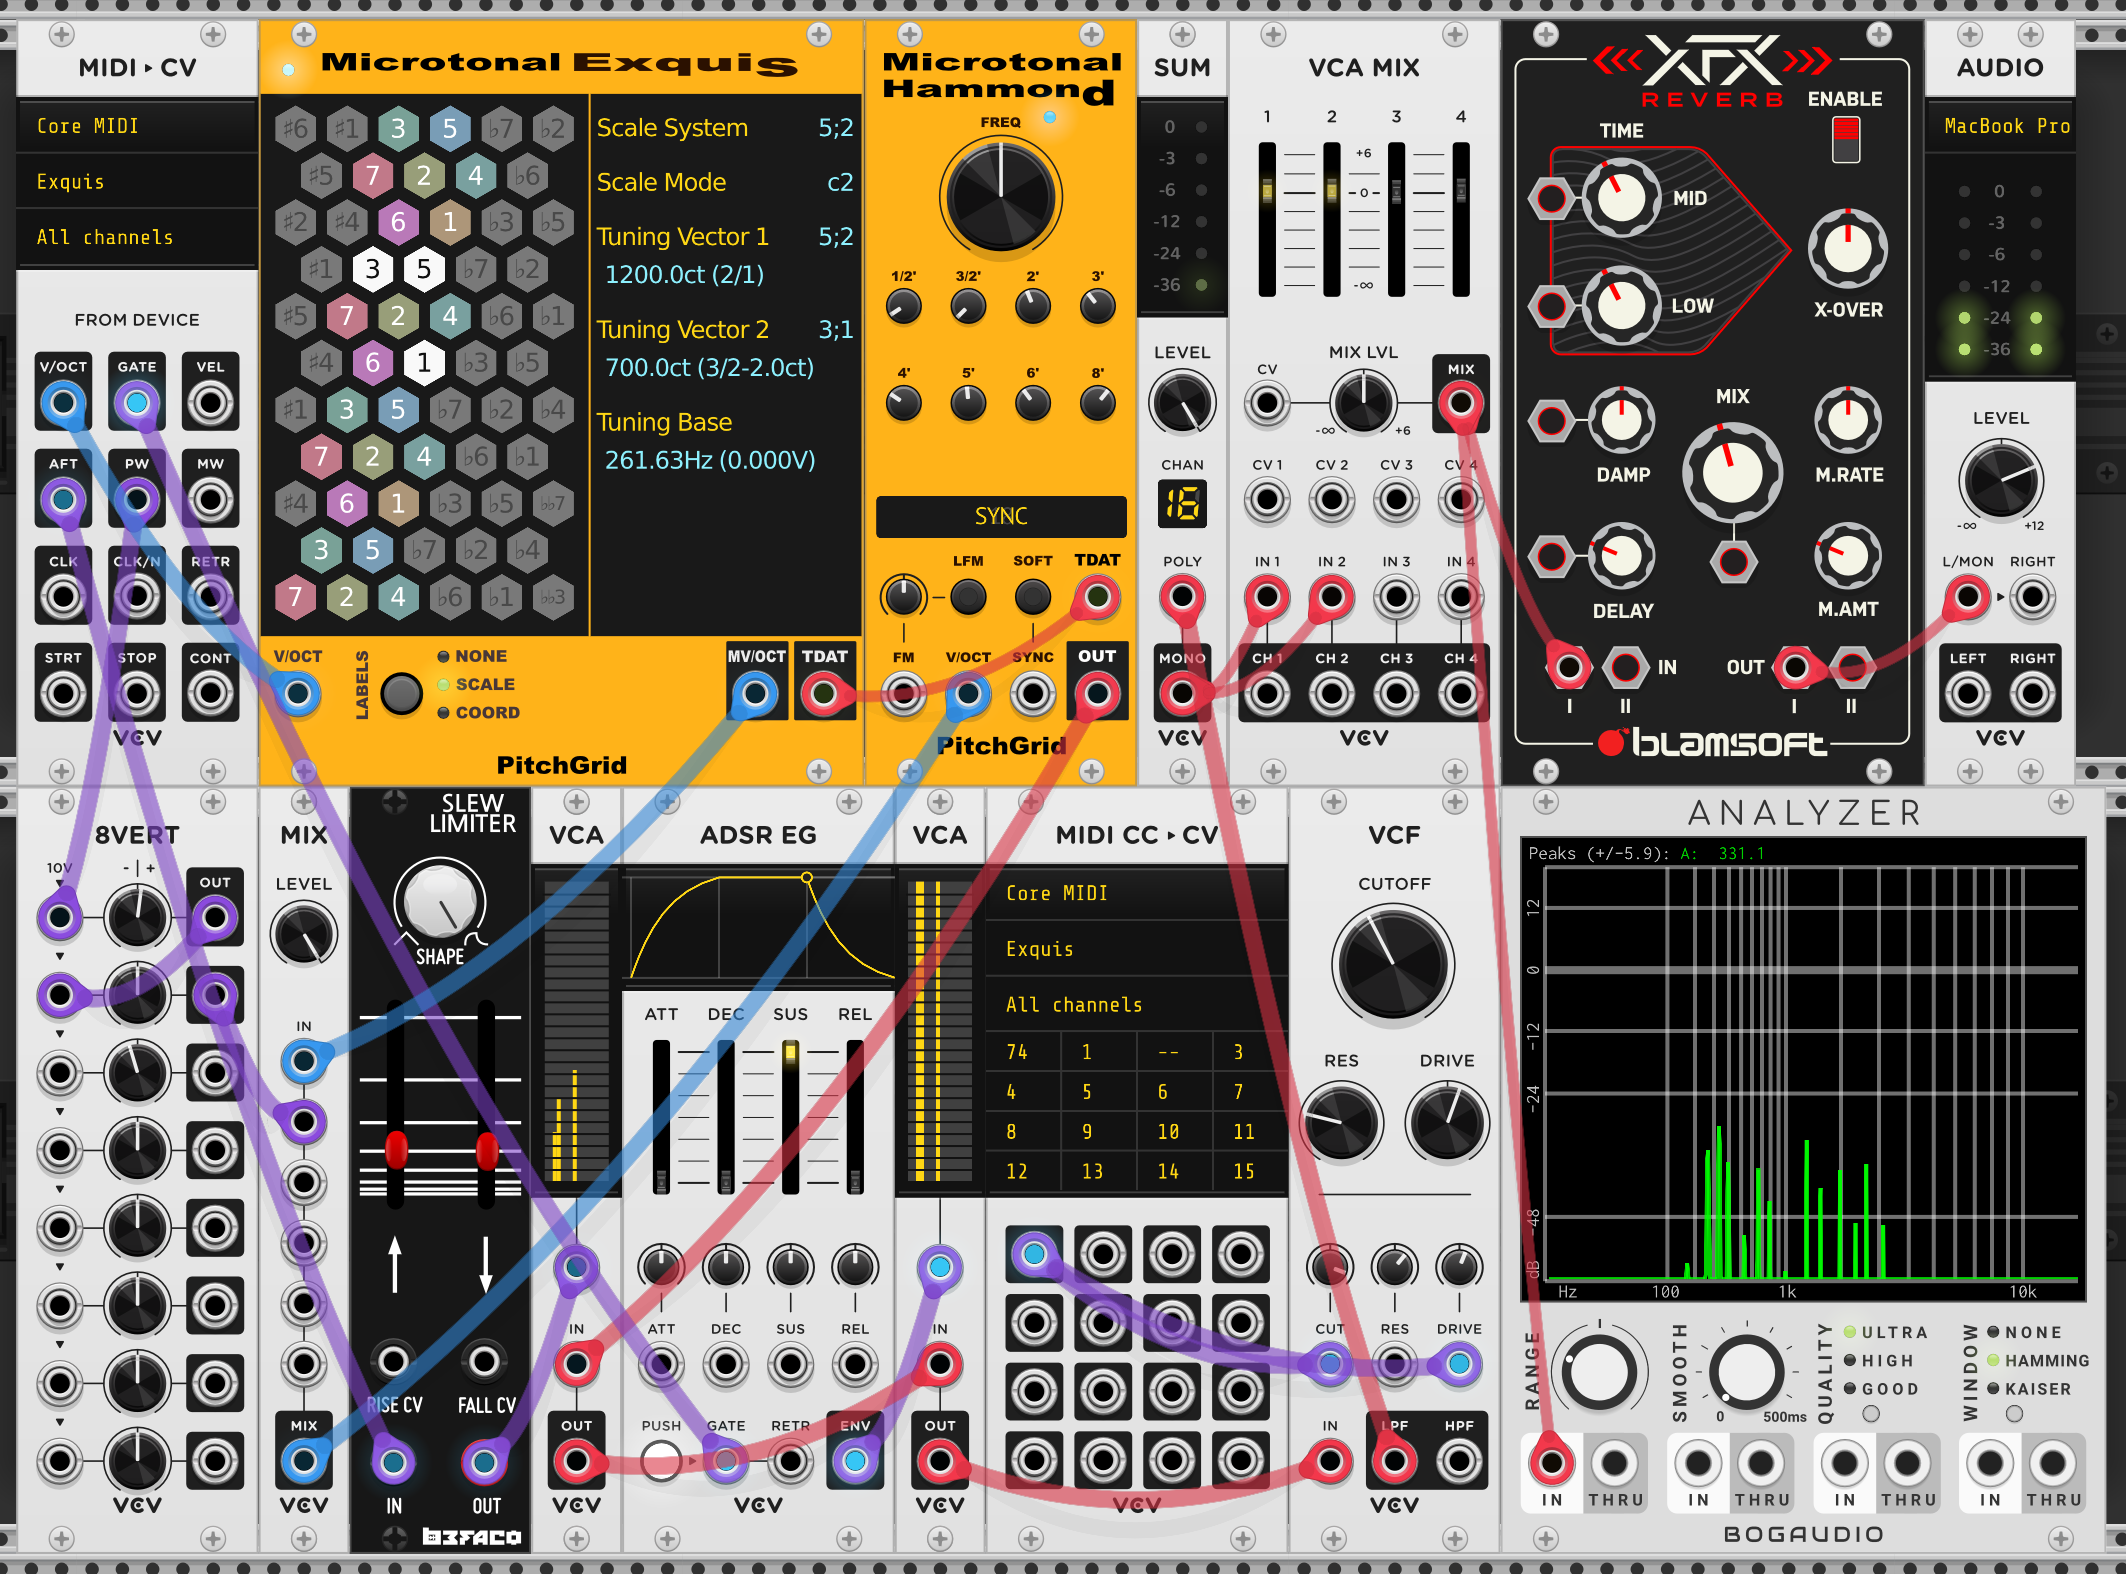Click the V/OCT output jack on MIDI-CV
The width and height of the screenshot is (2126, 1574).
coord(63,403)
